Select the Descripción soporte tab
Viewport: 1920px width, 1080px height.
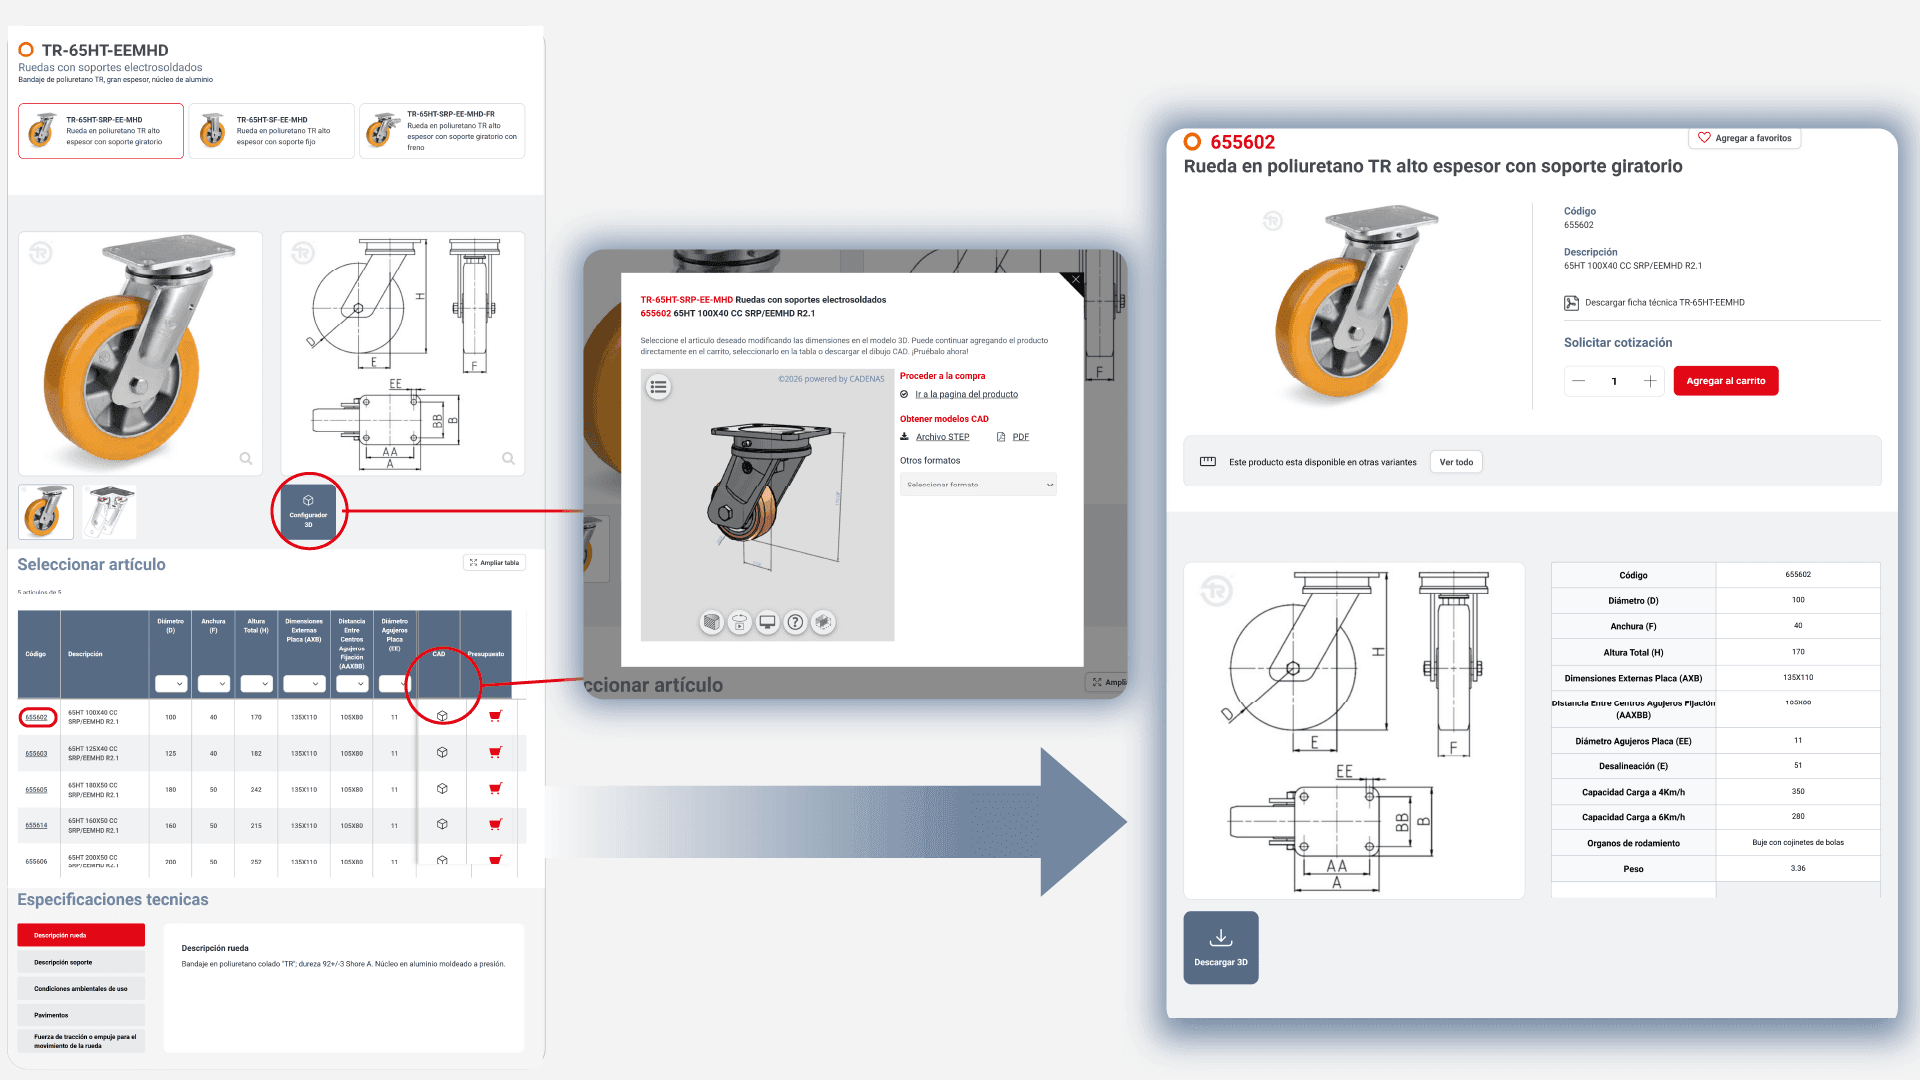coord(80,962)
